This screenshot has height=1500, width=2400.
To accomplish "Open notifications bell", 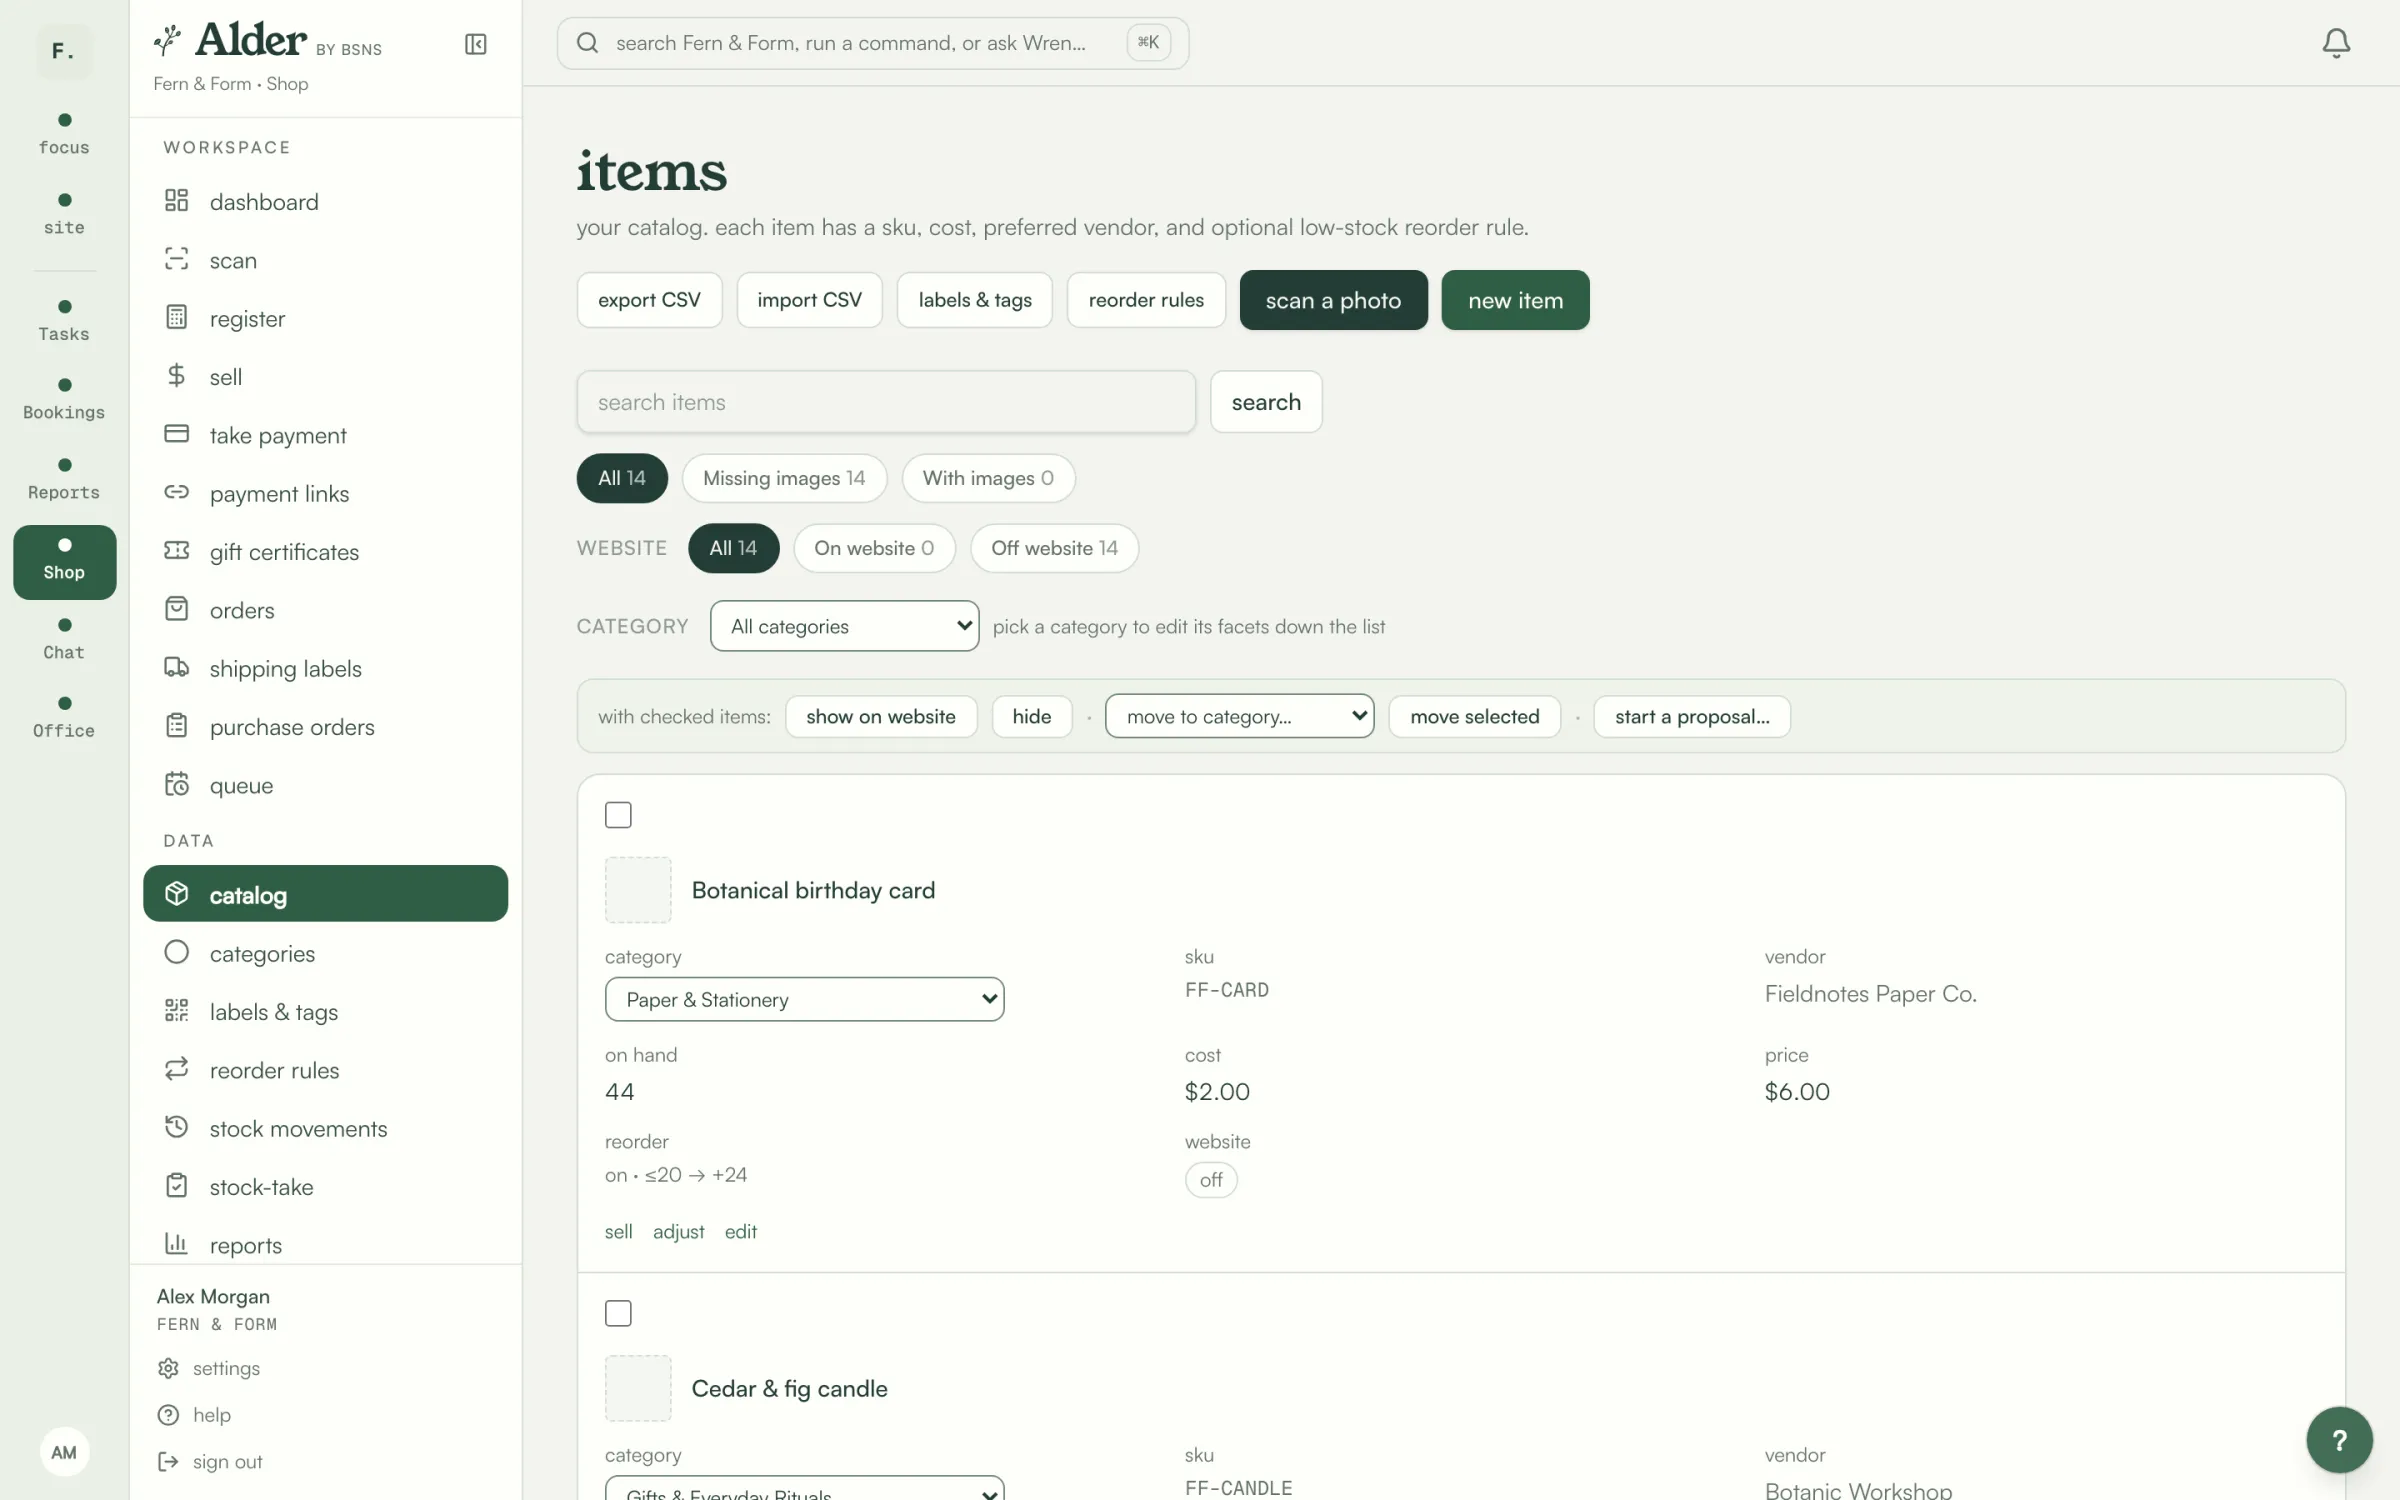I will coord(2336,43).
